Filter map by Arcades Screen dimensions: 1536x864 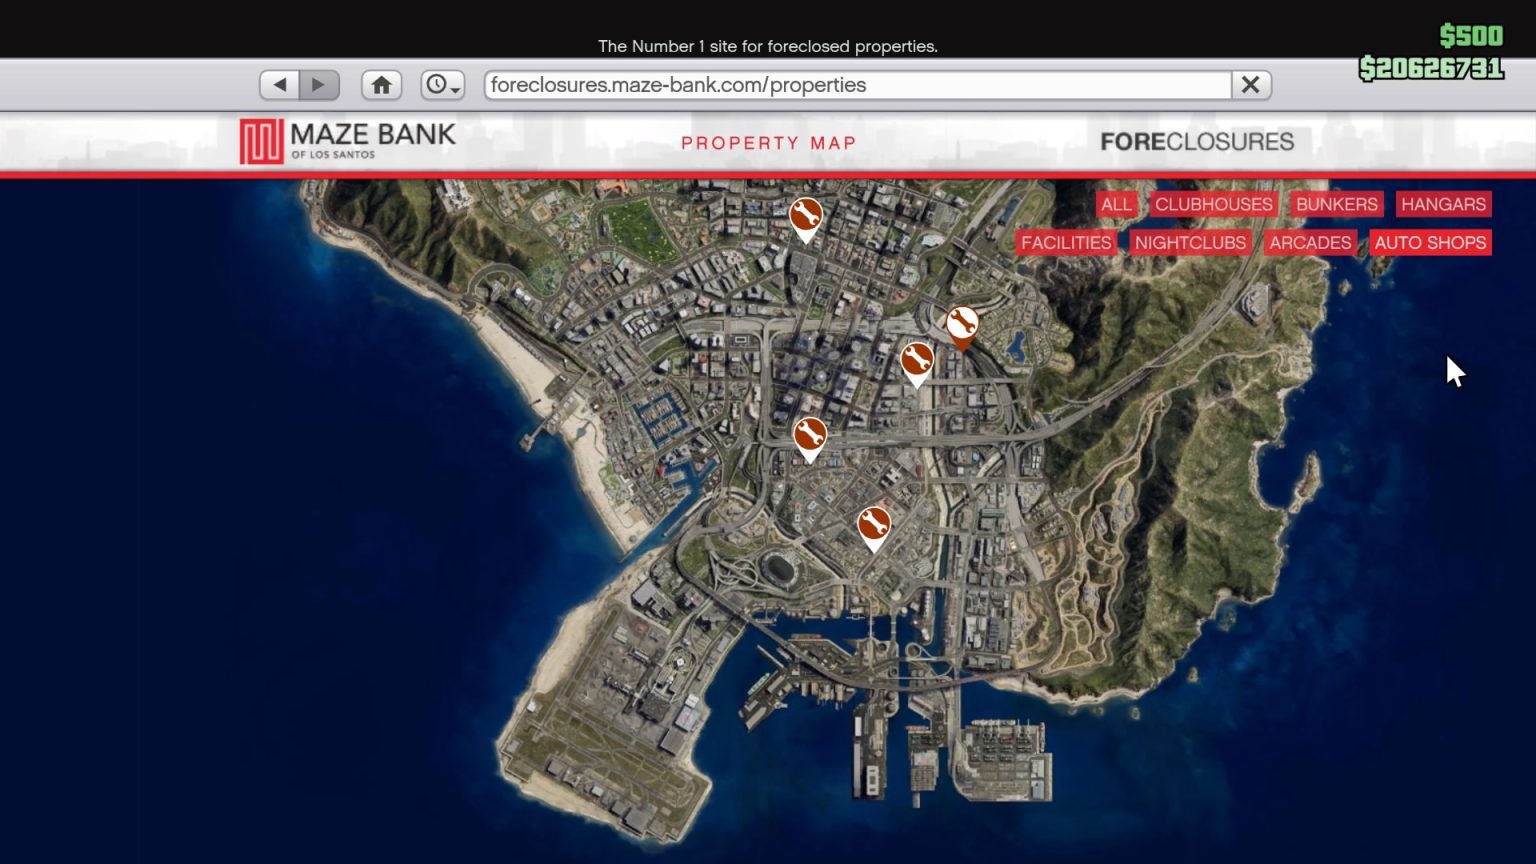click(1310, 243)
